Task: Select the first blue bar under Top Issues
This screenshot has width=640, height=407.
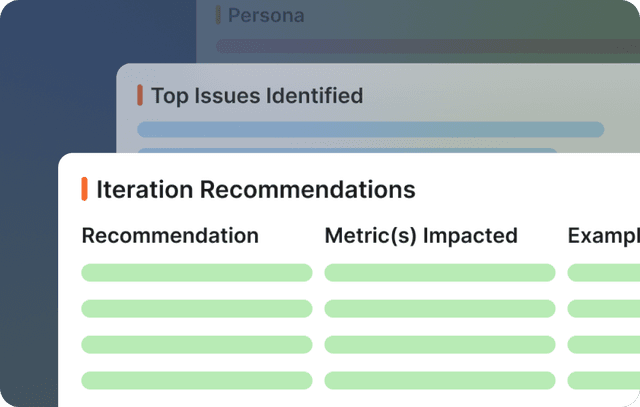Action: 370,129
